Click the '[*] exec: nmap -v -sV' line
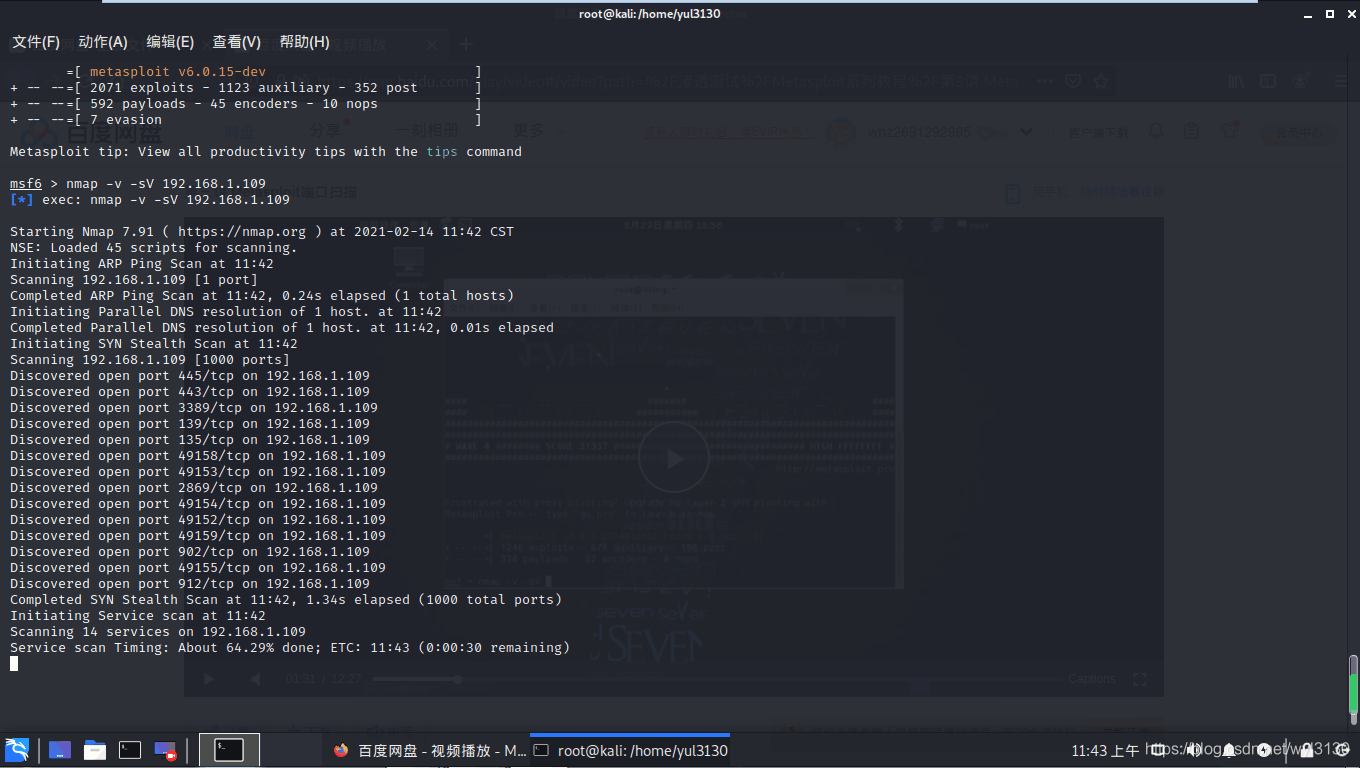Screen dimensions: 1360x768 click(x=150, y=200)
